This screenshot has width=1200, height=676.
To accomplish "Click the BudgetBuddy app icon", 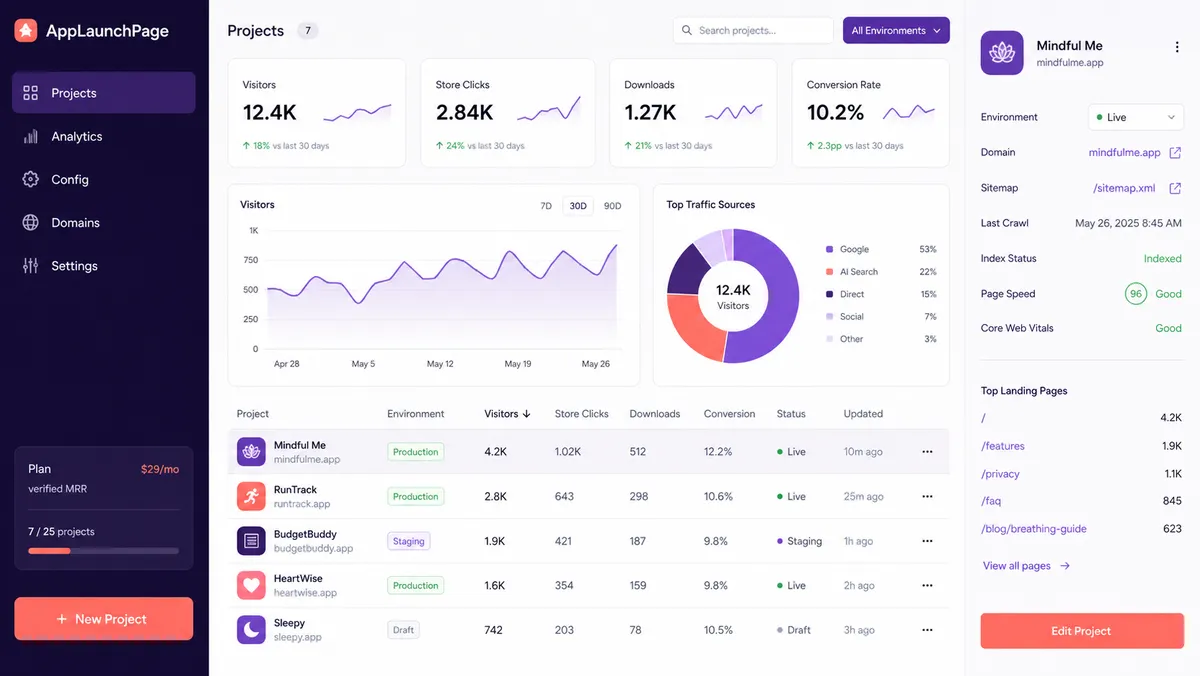I will click(x=251, y=541).
